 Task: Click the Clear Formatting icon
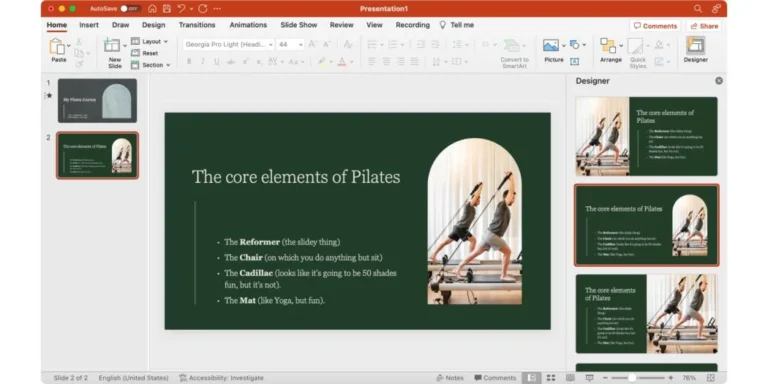click(348, 45)
